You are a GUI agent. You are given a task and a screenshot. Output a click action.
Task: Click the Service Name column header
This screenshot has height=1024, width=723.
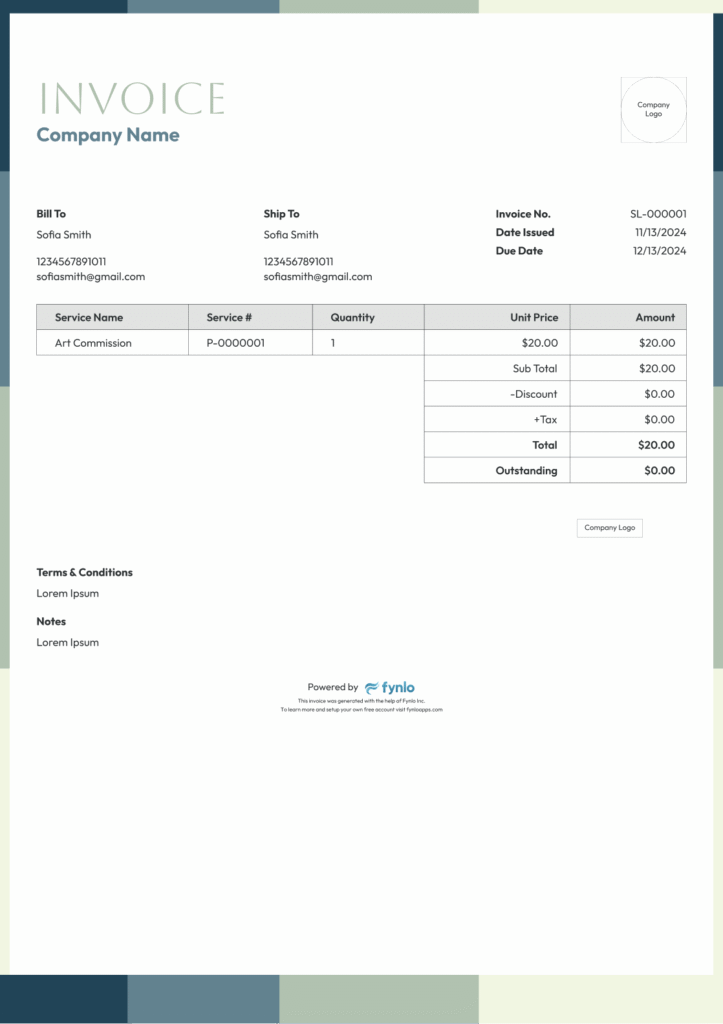pos(89,317)
